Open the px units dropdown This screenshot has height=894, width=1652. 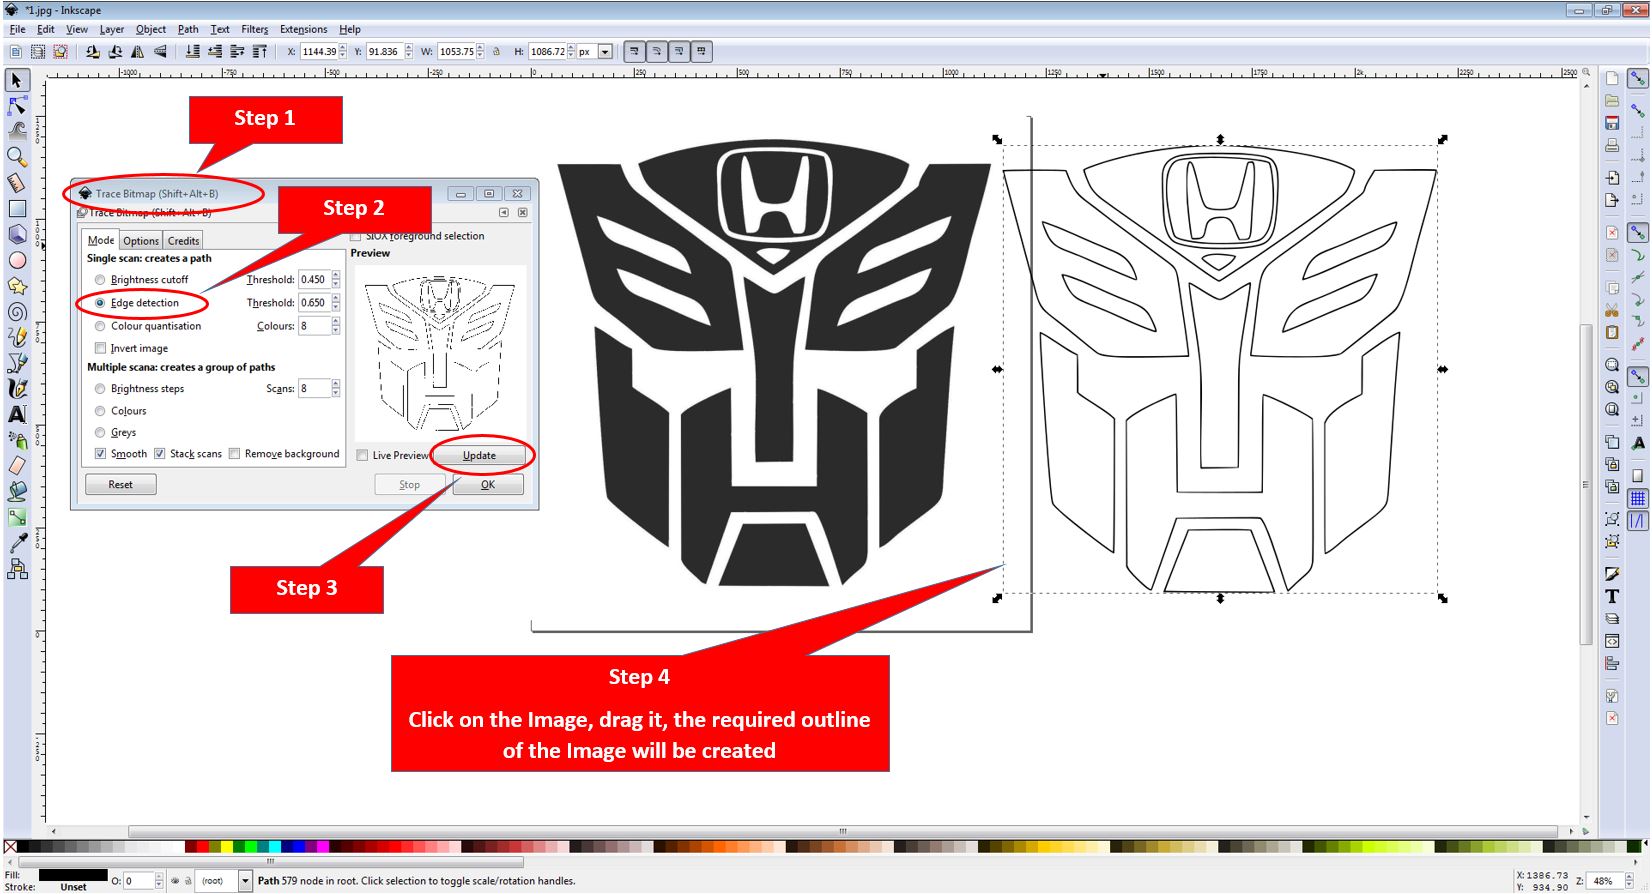(604, 52)
